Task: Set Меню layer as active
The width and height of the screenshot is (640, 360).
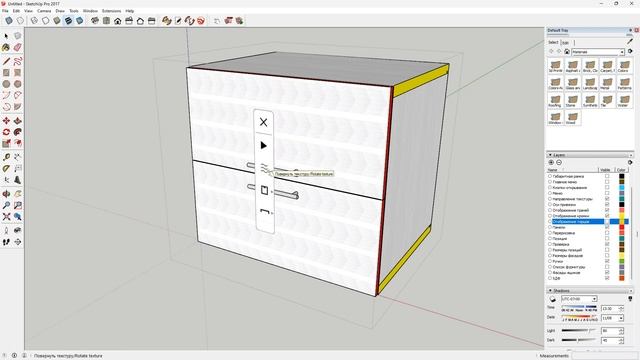Action: [550, 193]
